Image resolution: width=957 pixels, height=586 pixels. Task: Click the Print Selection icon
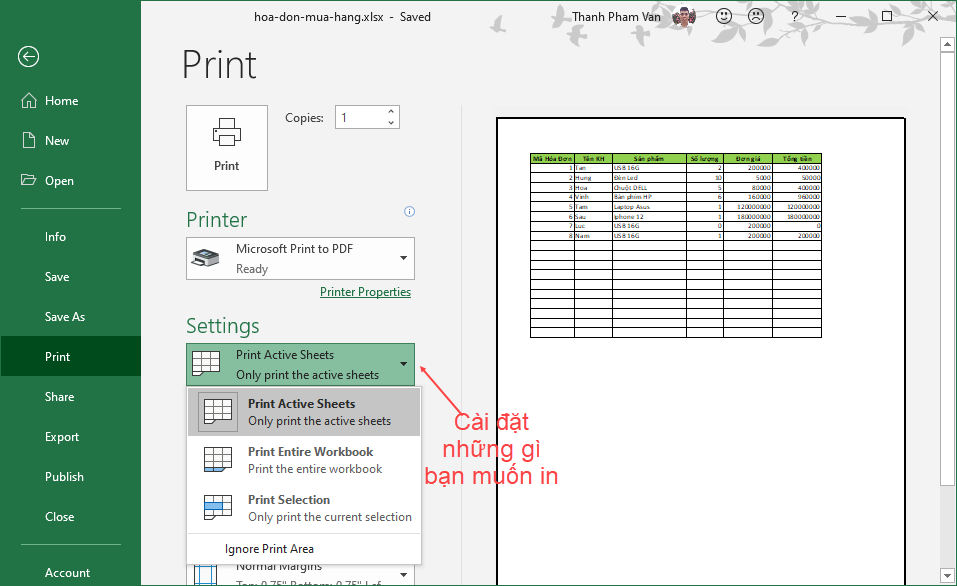pyautogui.click(x=218, y=507)
